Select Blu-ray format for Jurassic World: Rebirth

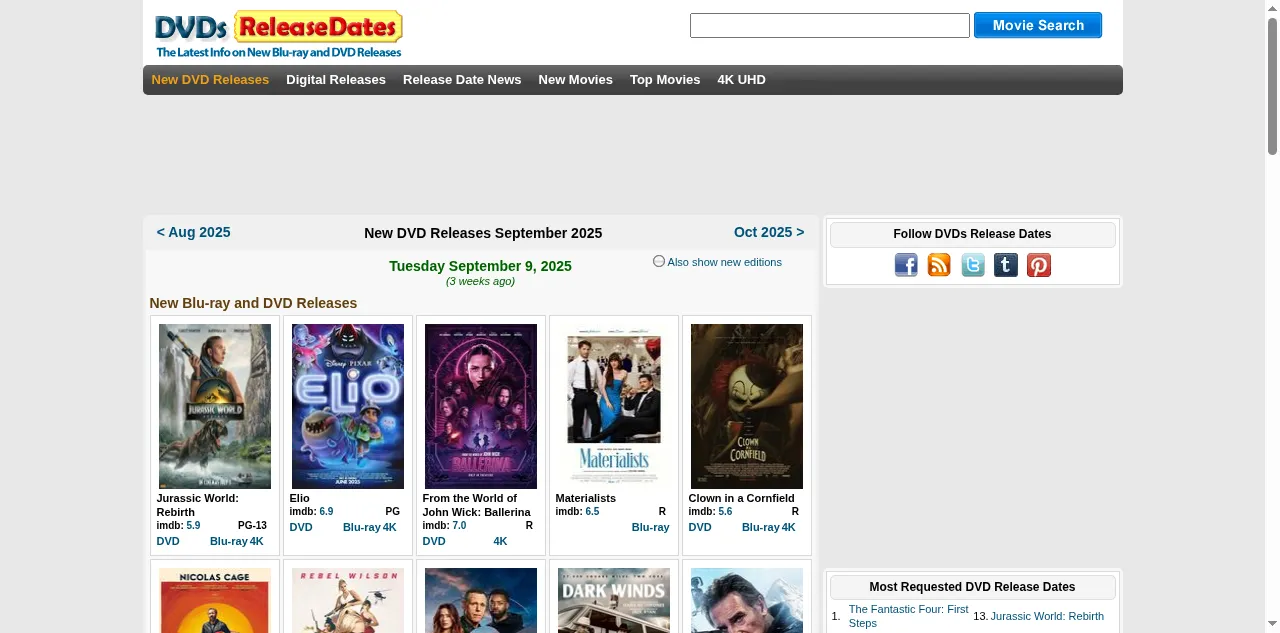click(228, 541)
